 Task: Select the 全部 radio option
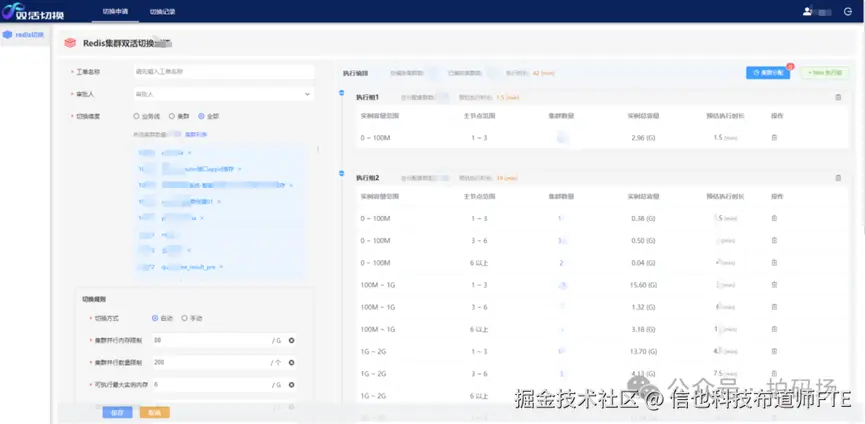[x=209, y=116]
